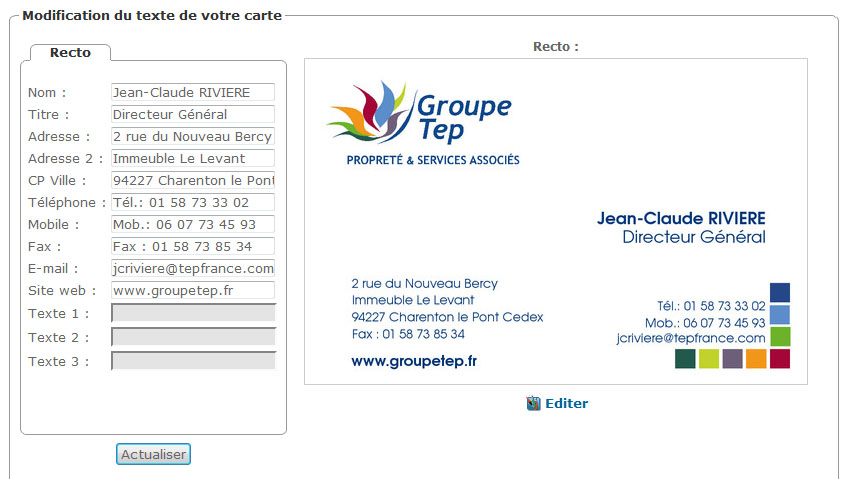
Task: Click the bright green square on the card
Action: (x=780, y=336)
